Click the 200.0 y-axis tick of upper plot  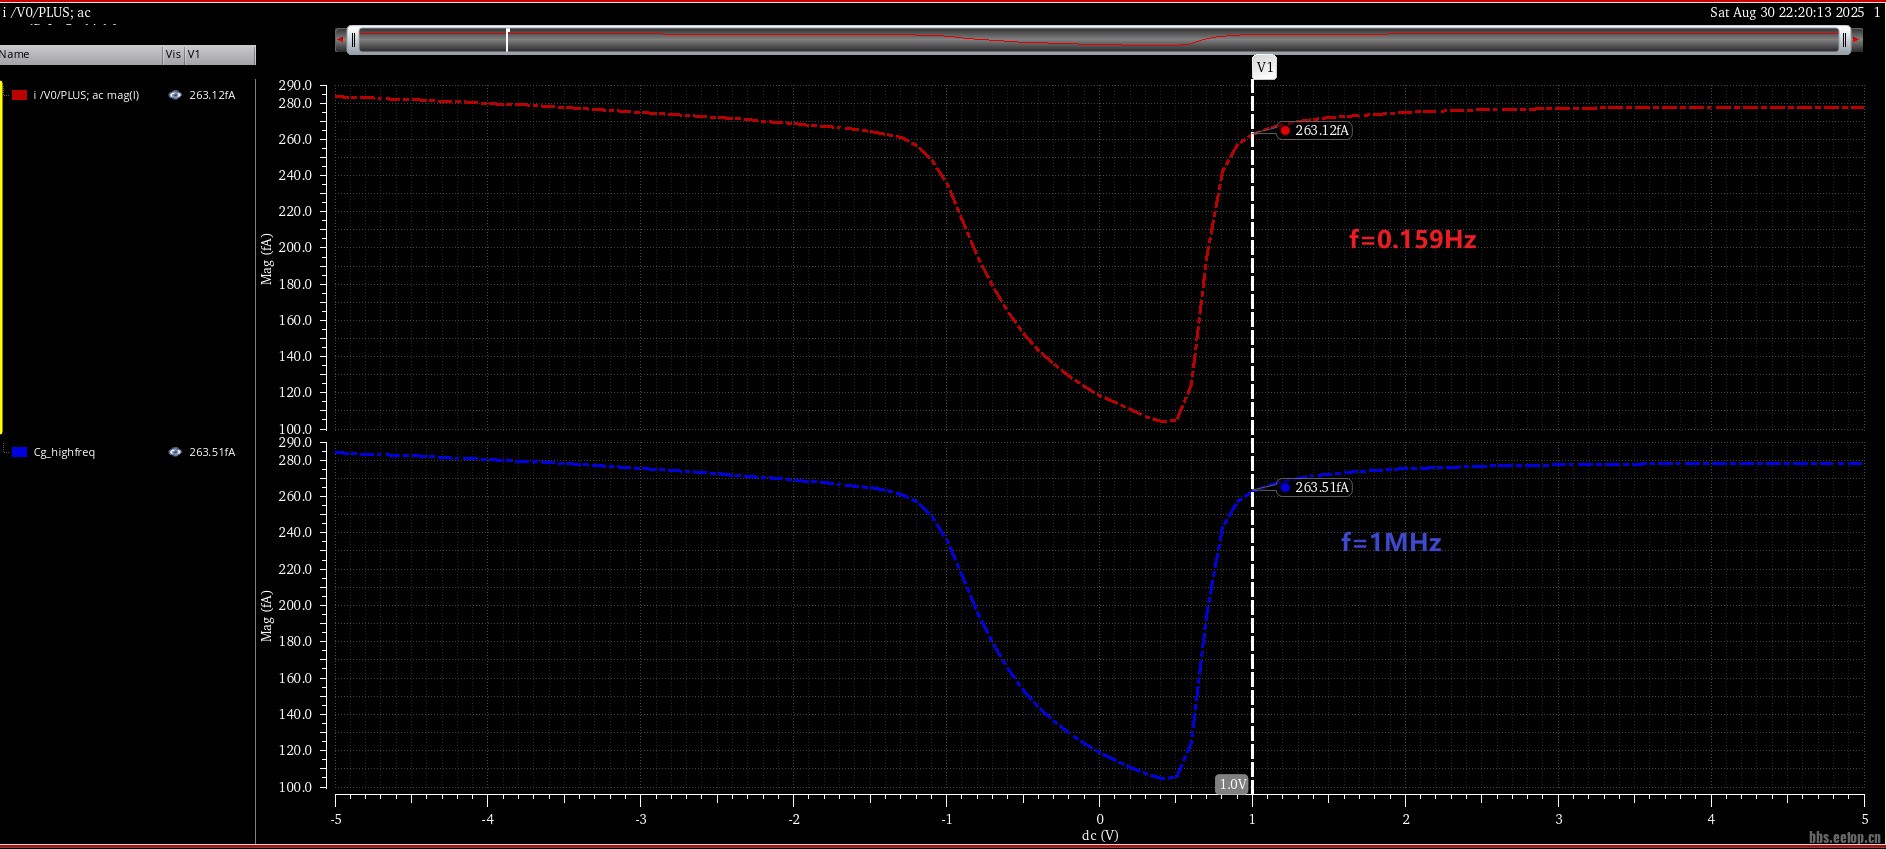coord(295,247)
